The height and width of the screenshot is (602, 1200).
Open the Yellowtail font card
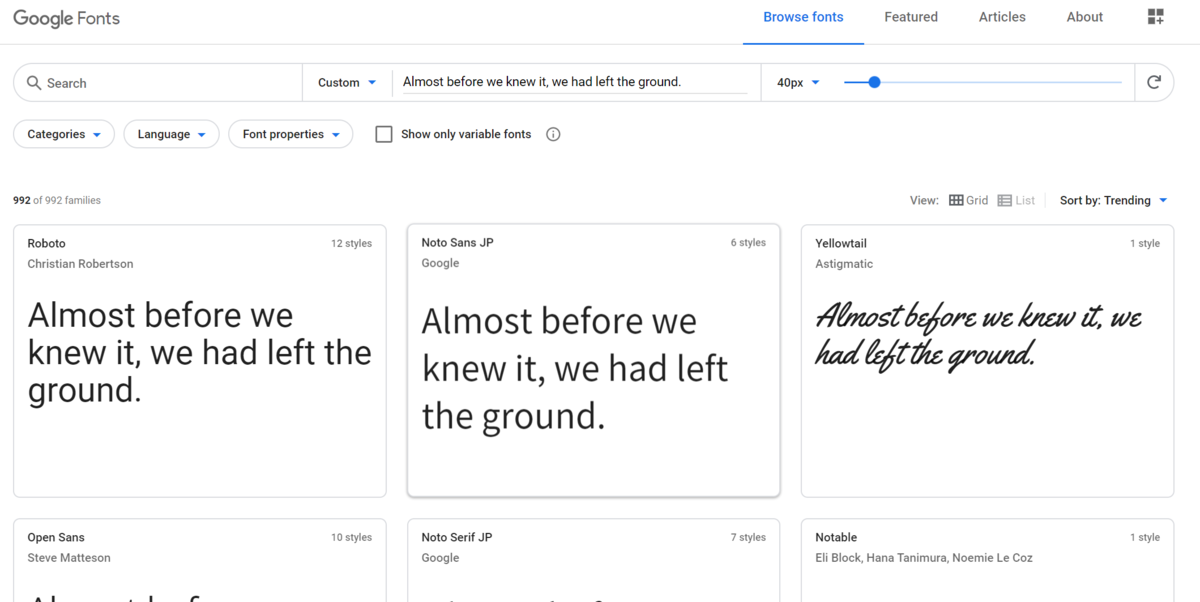point(987,361)
